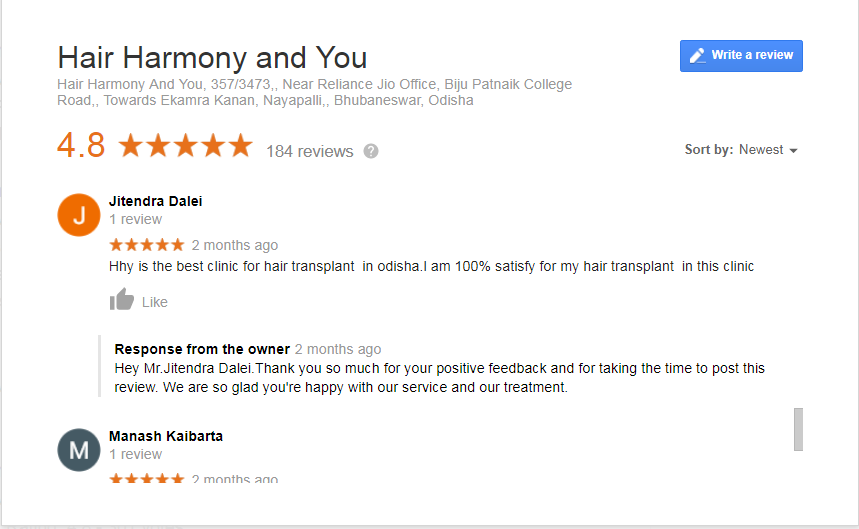The image size is (859, 529).
Task: Click the business address text
Action: (314, 92)
